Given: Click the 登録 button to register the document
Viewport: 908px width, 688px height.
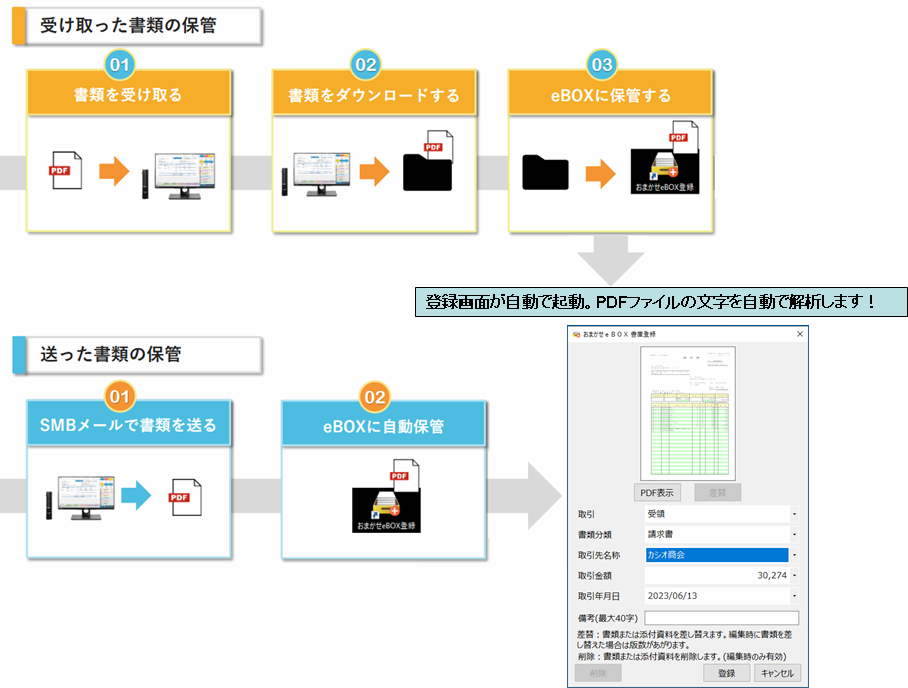Looking at the screenshot, I should click(x=726, y=673).
